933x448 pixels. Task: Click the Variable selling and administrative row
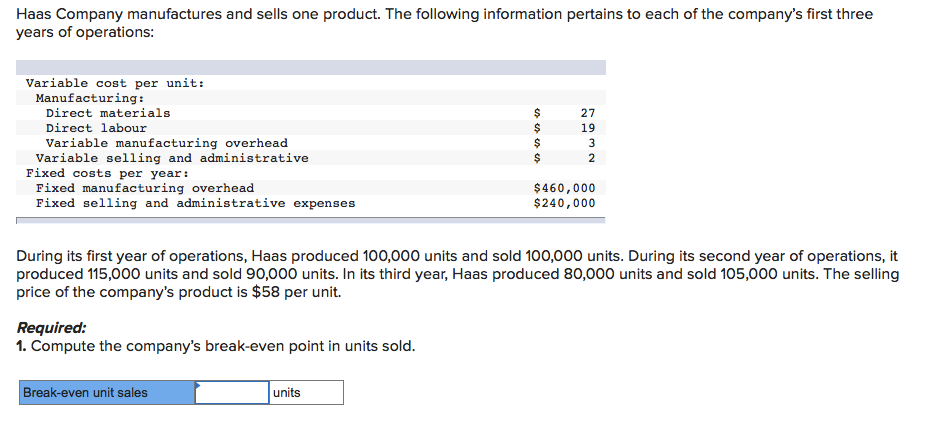(x=172, y=158)
